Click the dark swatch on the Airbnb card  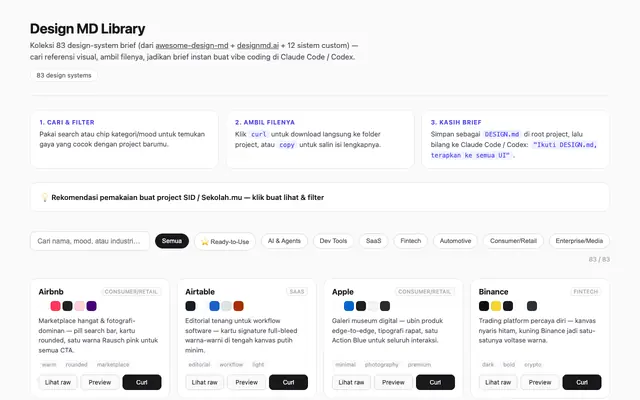(x=67, y=306)
